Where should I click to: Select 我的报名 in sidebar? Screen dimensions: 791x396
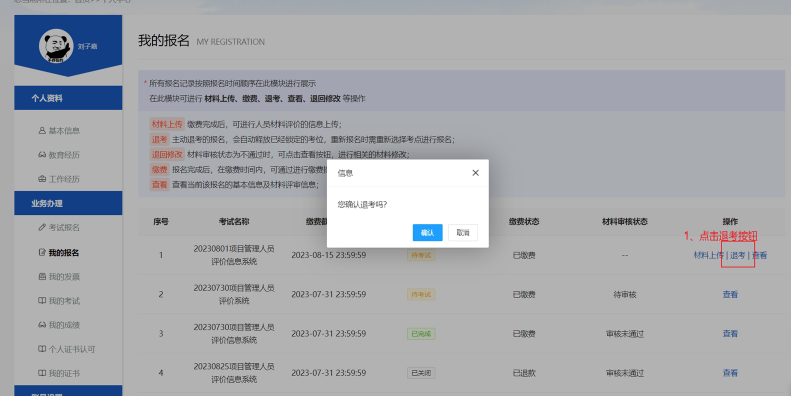[64, 253]
